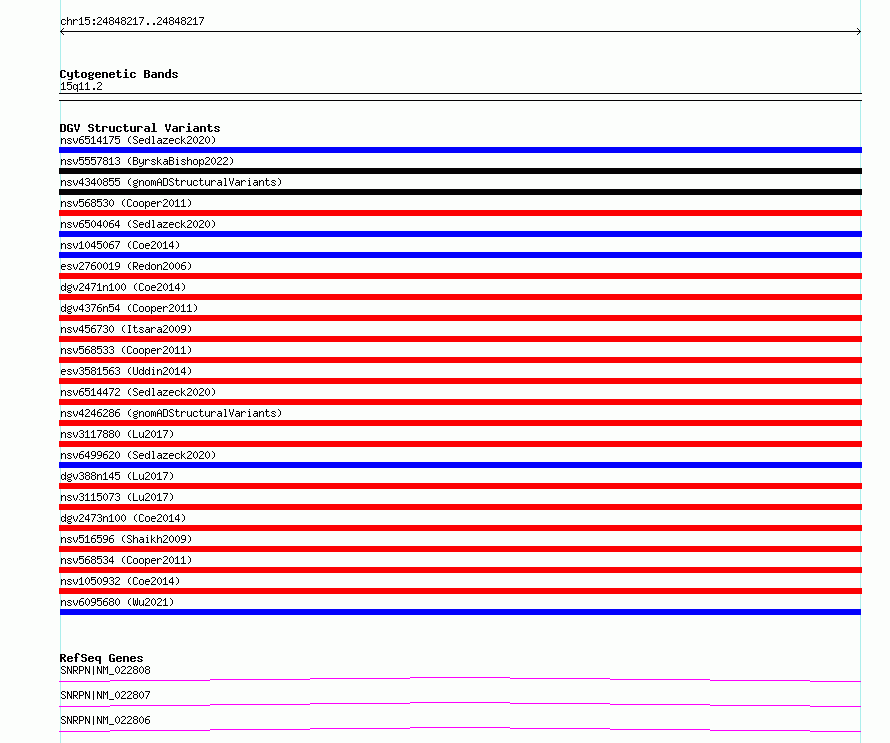Open variant nsv6504064 (Sedlazeck2020) label

(138, 224)
